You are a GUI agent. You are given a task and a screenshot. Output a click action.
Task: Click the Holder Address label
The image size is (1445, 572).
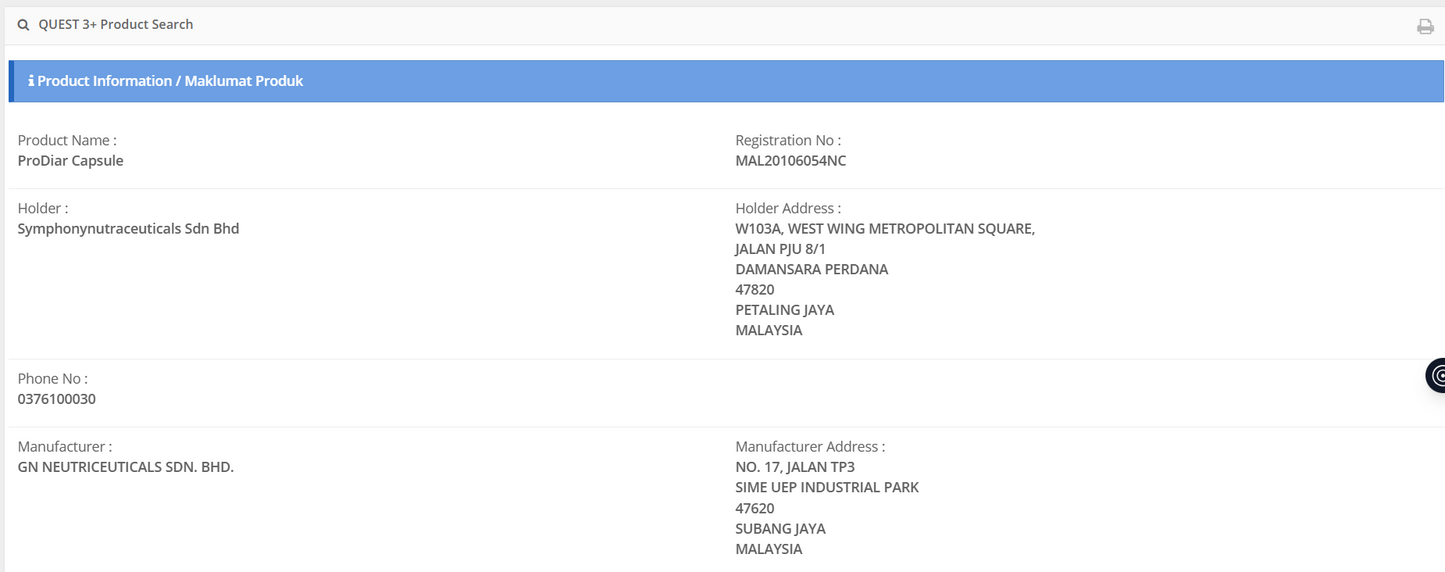788,209
